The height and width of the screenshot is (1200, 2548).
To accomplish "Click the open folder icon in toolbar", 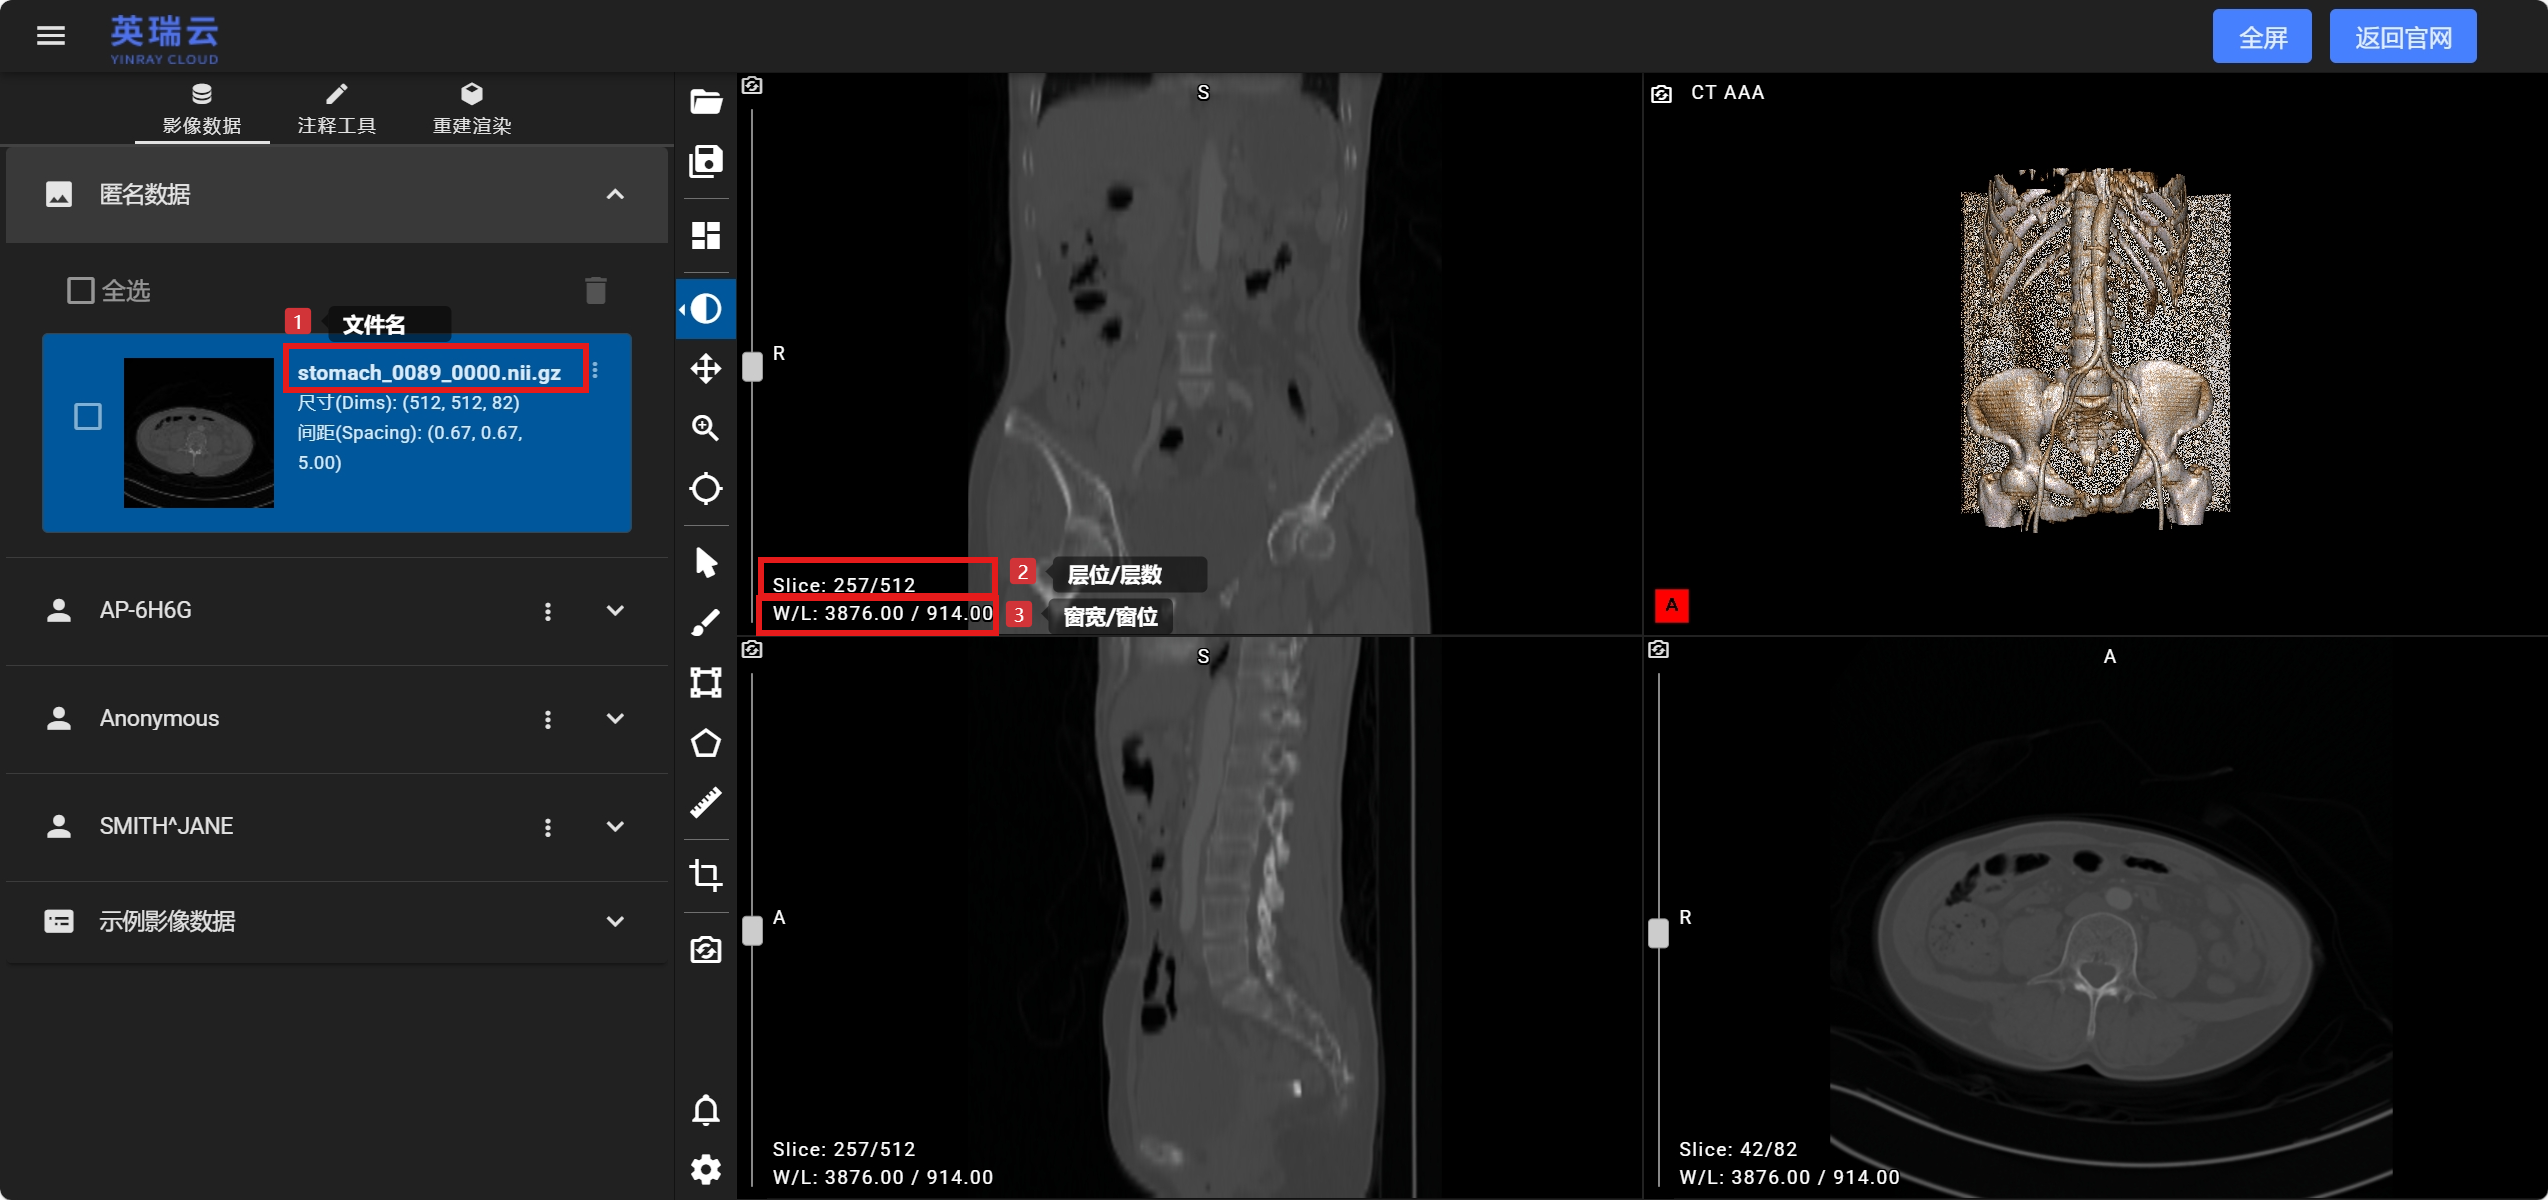I will pos(706,101).
